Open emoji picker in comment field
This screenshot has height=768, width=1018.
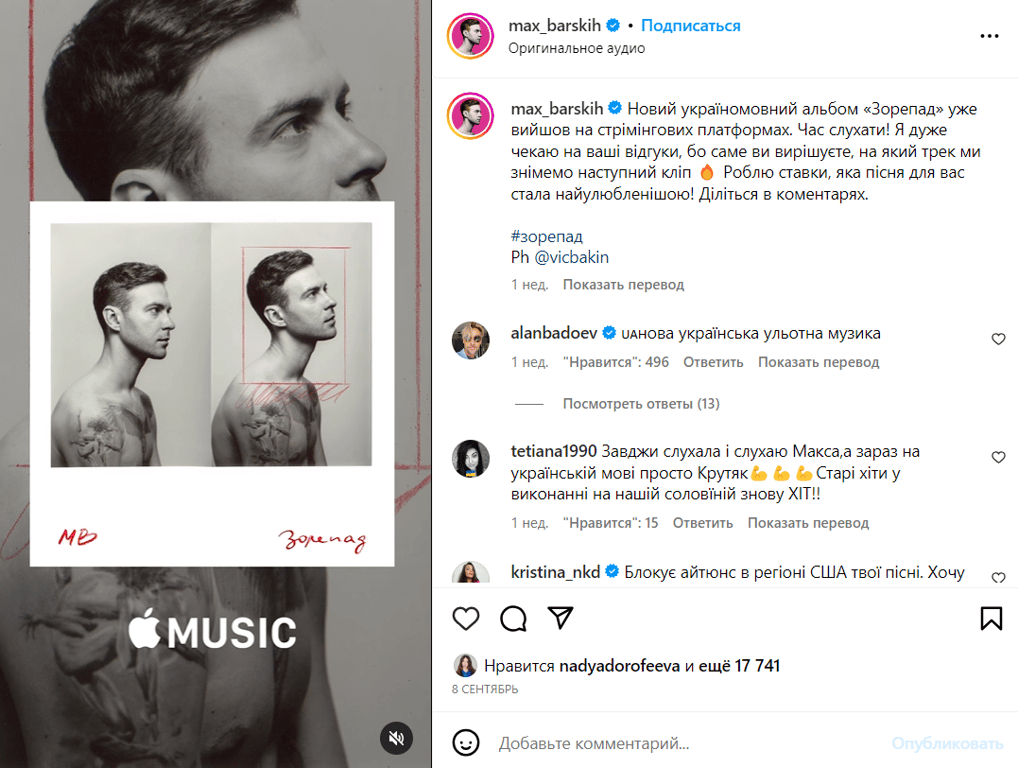[x=465, y=743]
